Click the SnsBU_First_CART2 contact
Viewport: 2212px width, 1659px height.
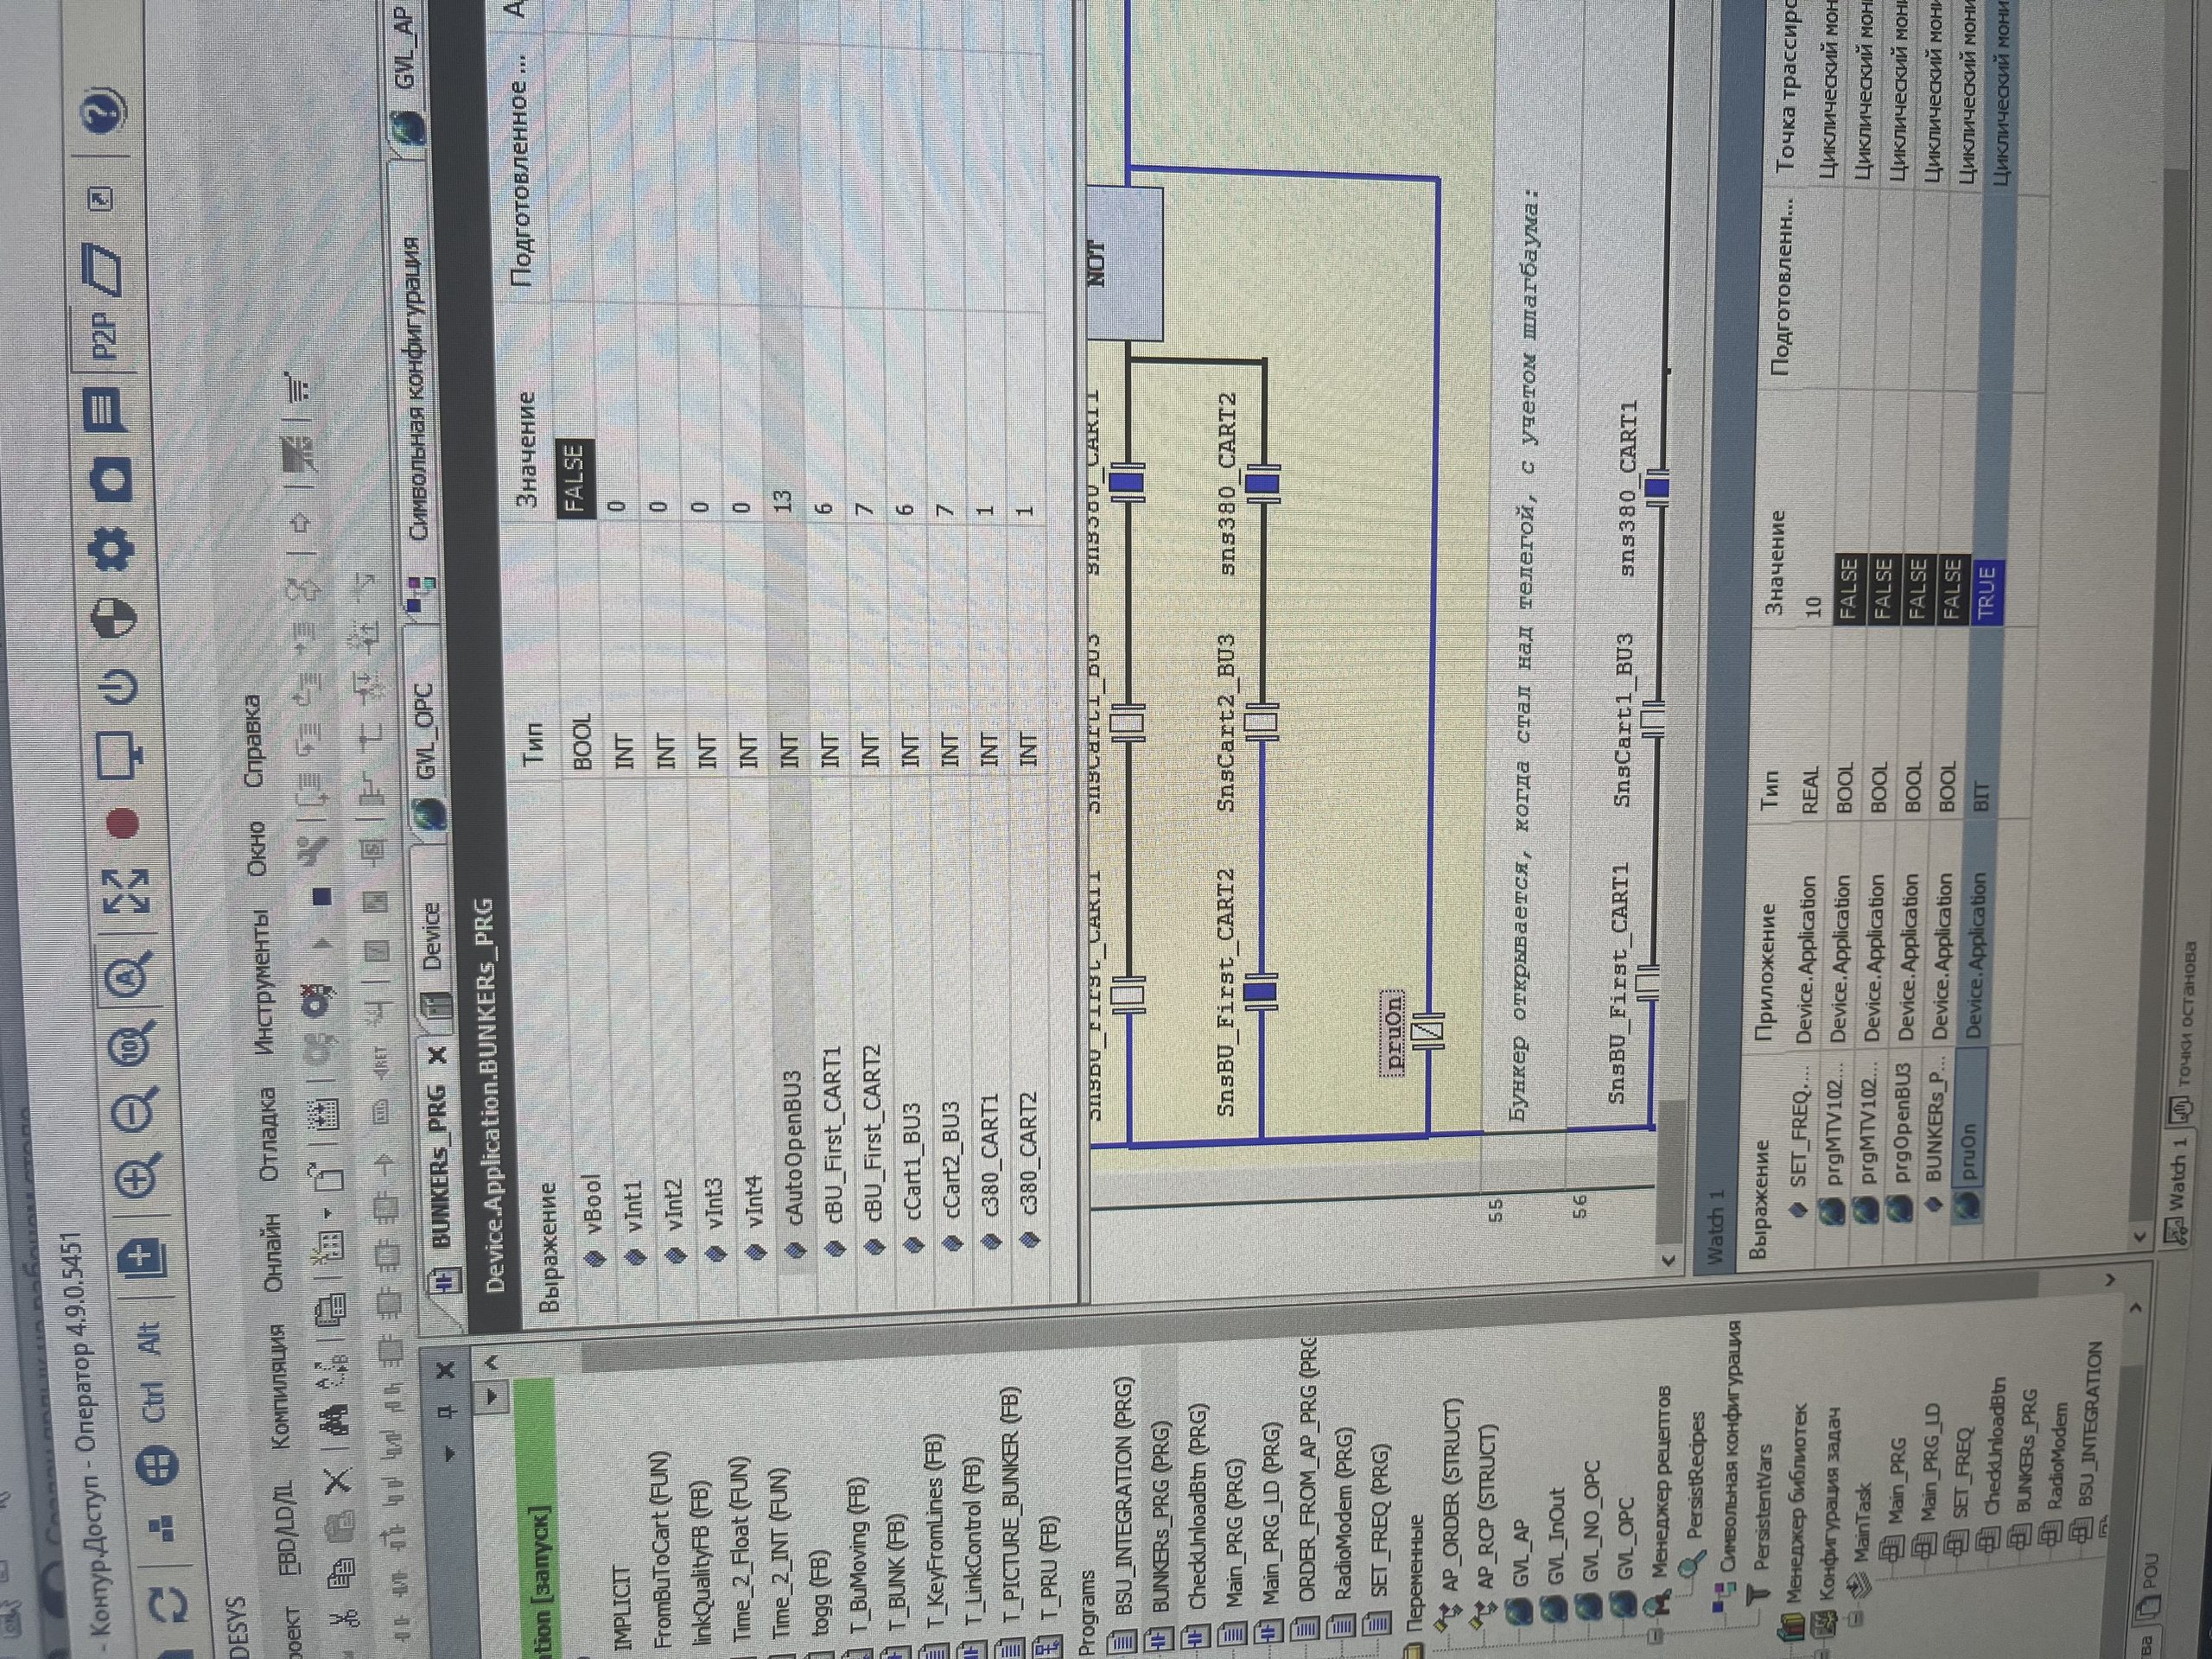(x=1262, y=993)
